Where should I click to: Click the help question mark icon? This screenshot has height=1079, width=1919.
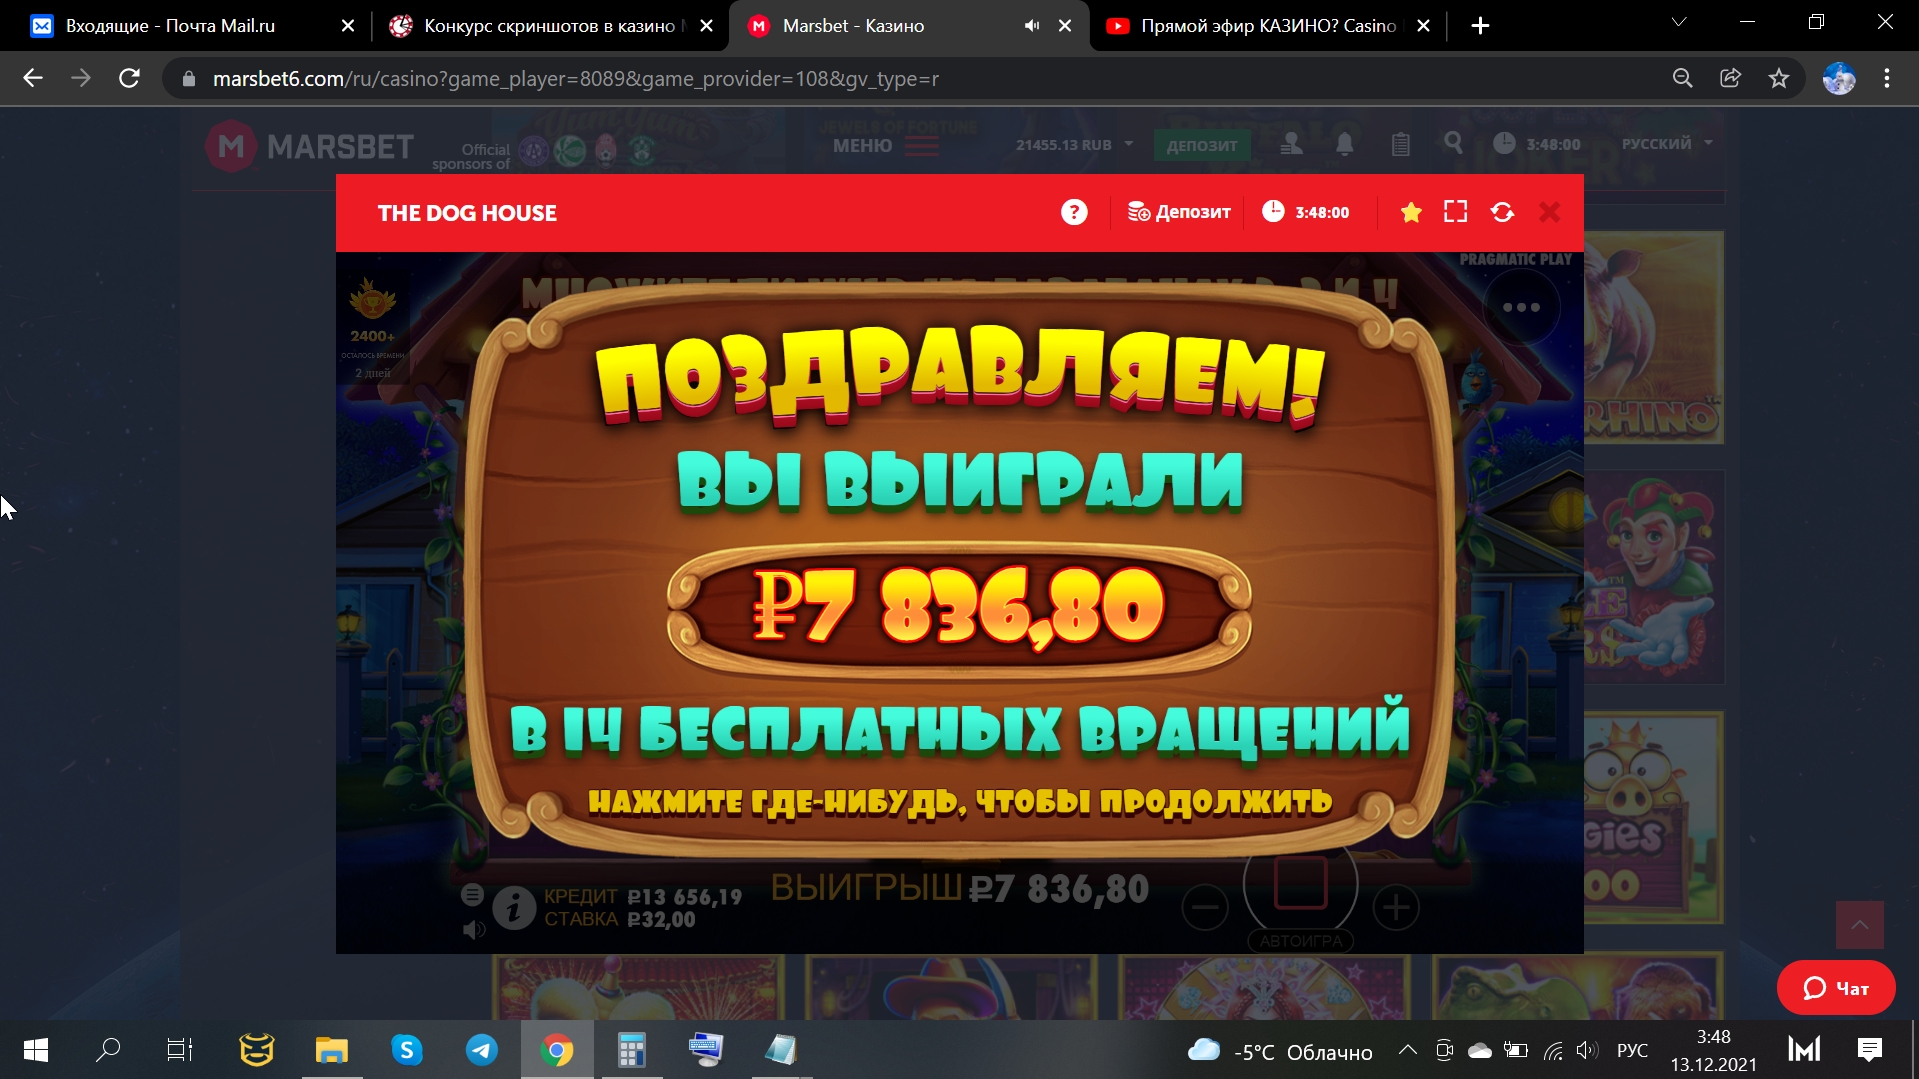[x=1074, y=212]
